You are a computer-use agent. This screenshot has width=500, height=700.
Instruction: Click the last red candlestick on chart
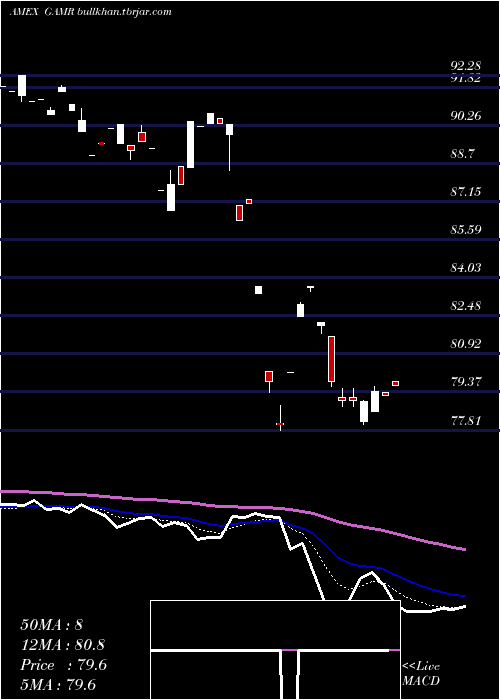(x=395, y=383)
